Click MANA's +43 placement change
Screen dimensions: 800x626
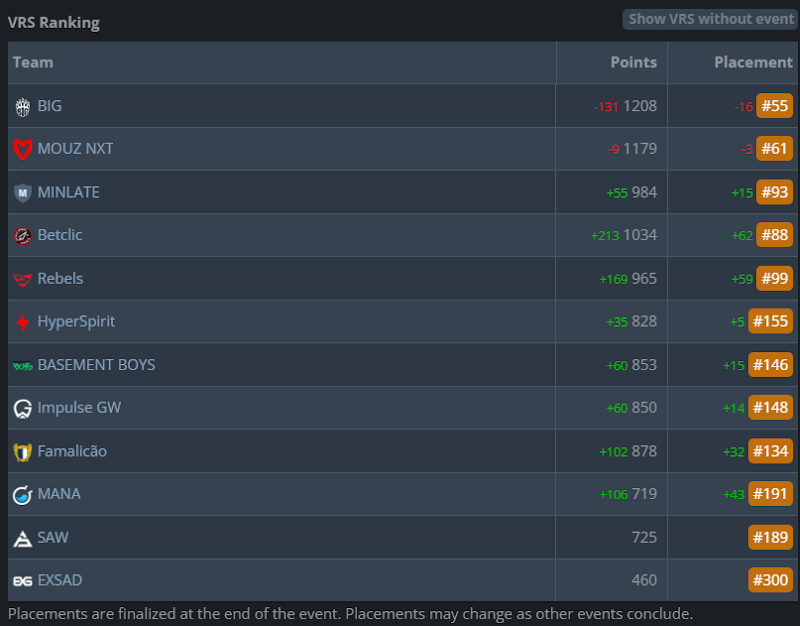pyautogui.click(x=734, y=494)
